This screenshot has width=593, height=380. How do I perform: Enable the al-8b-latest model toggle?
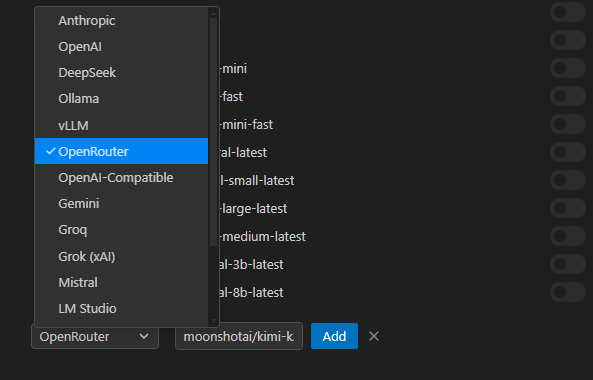[x=568, y=292]
